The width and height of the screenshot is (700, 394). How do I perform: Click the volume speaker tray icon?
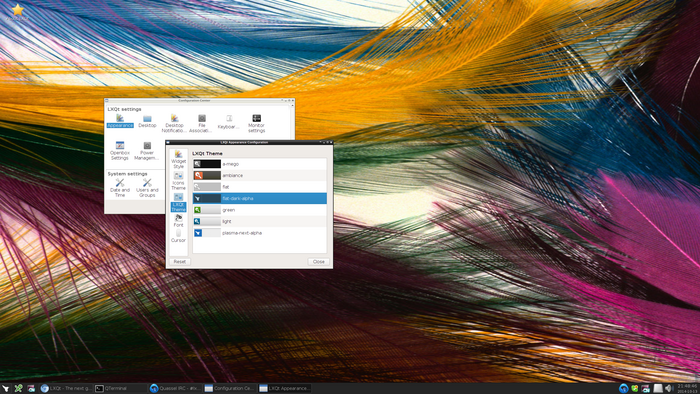(669, 388)
